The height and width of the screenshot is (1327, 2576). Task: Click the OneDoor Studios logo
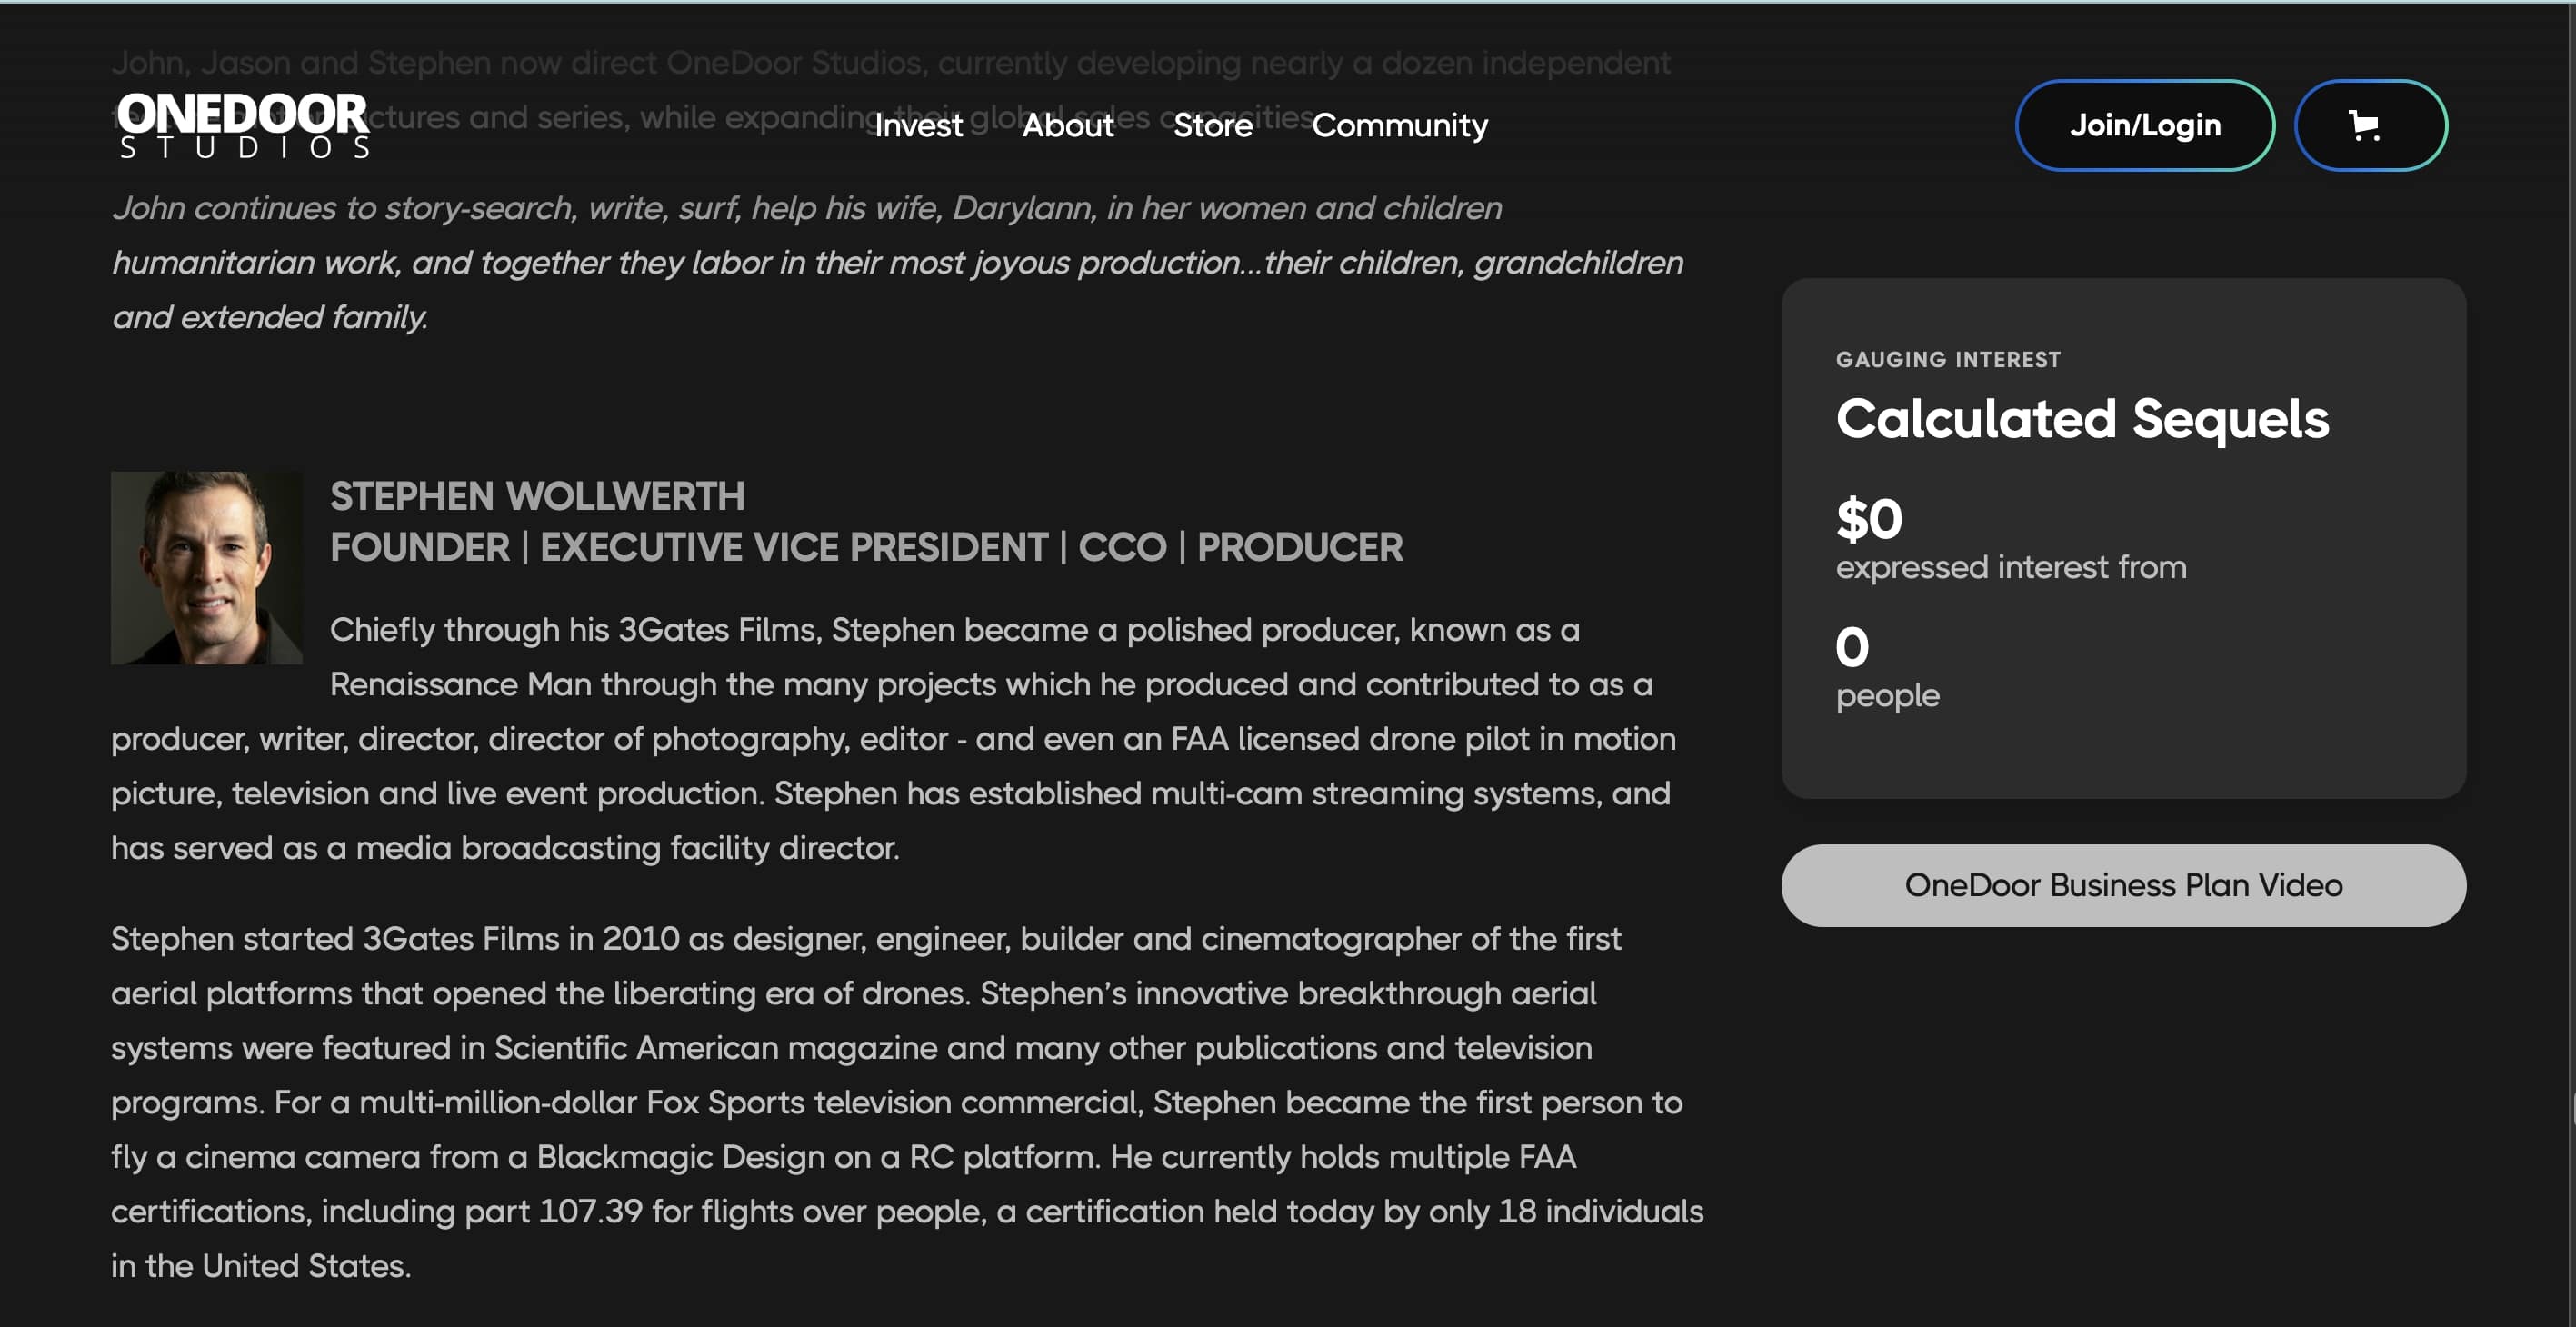(x=243, y=125)
